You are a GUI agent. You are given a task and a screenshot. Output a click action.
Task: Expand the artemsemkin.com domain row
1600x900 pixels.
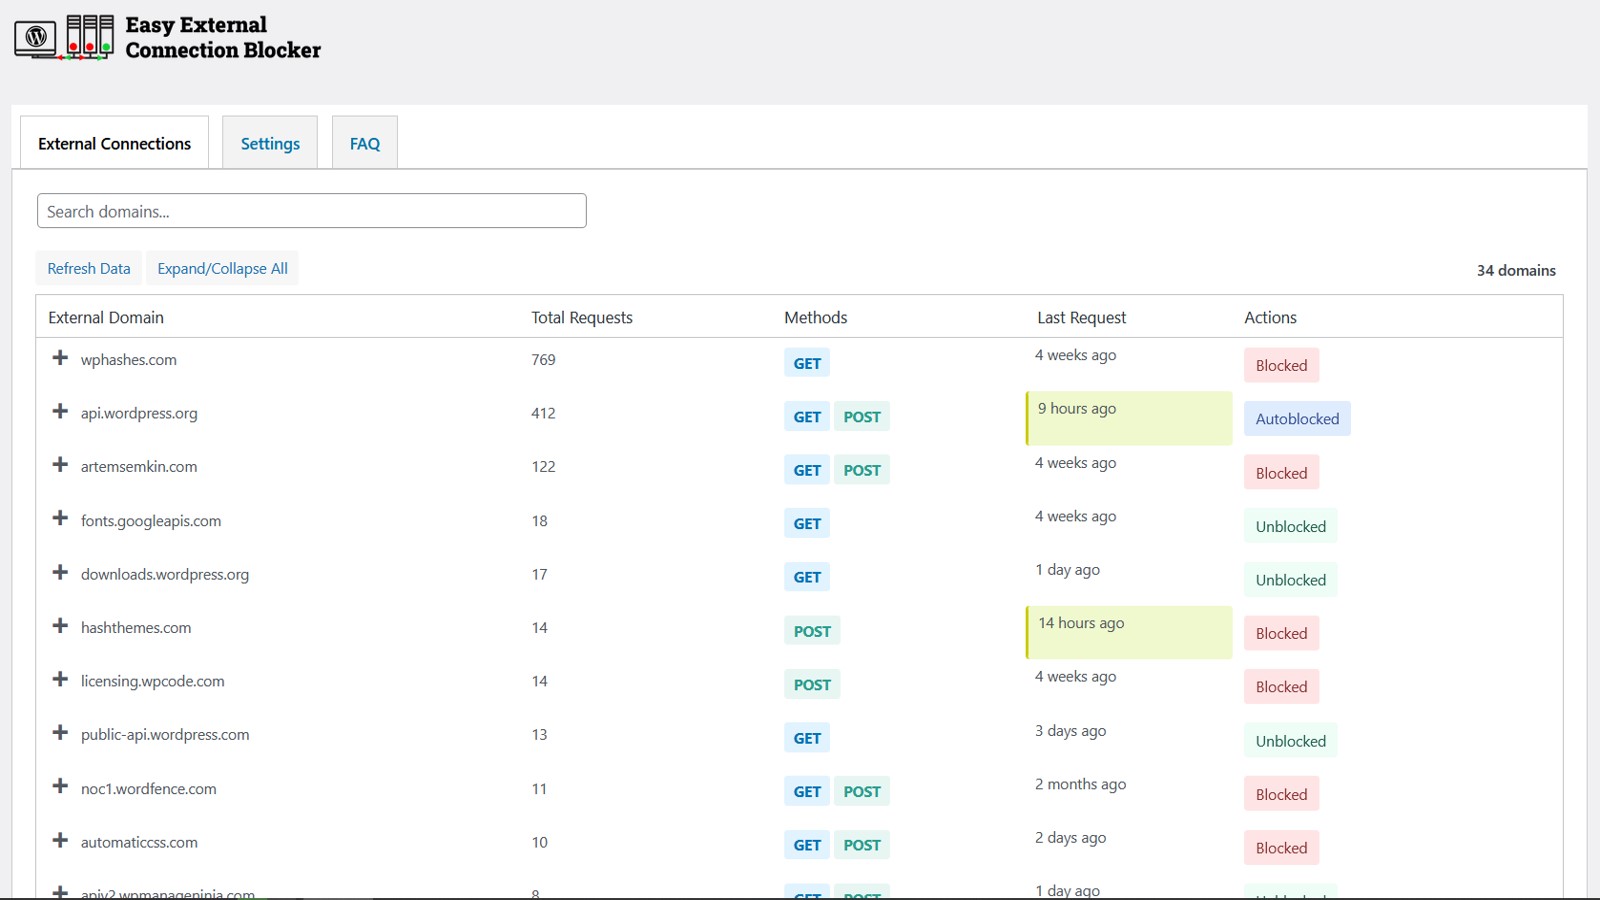60,465
